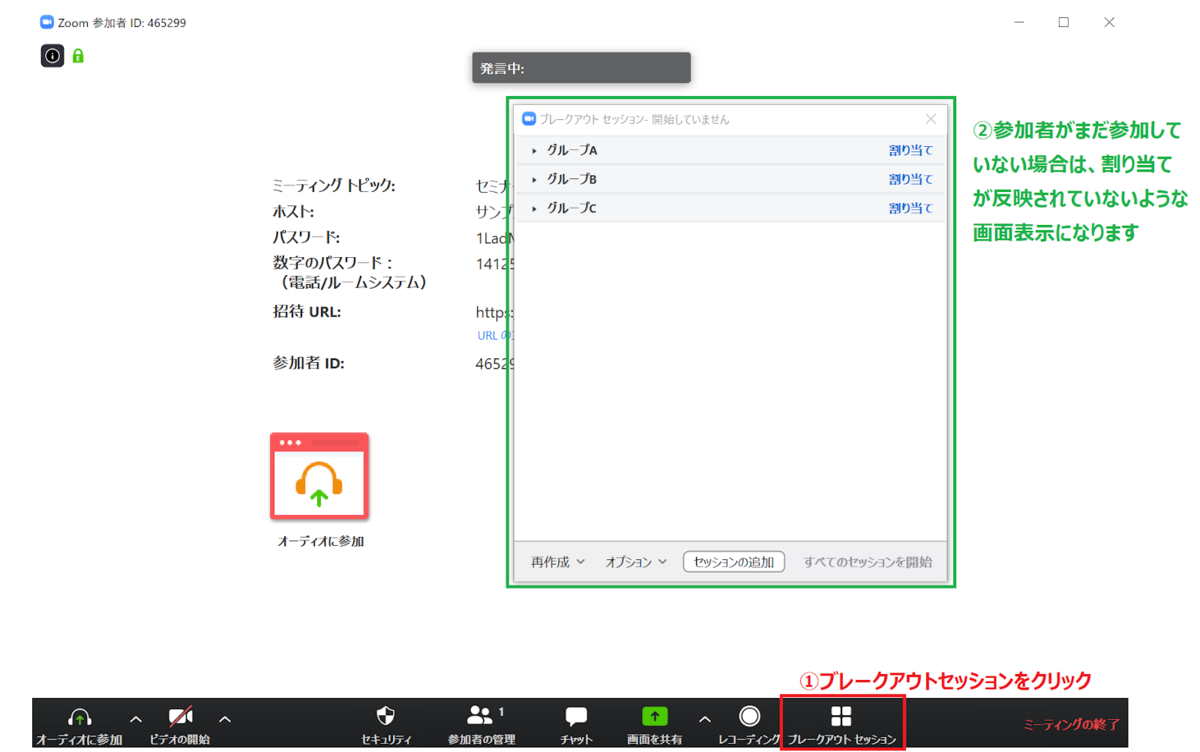Expand the グループC breakout room
Screen dimensions: 1200x752
535,209
